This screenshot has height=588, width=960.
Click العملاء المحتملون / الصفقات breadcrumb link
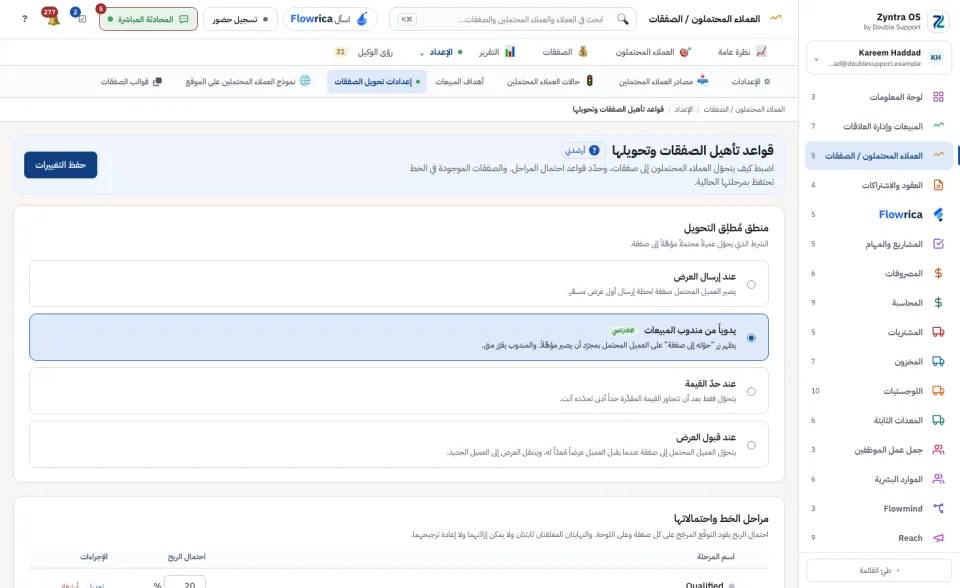[x=744, y=109]
